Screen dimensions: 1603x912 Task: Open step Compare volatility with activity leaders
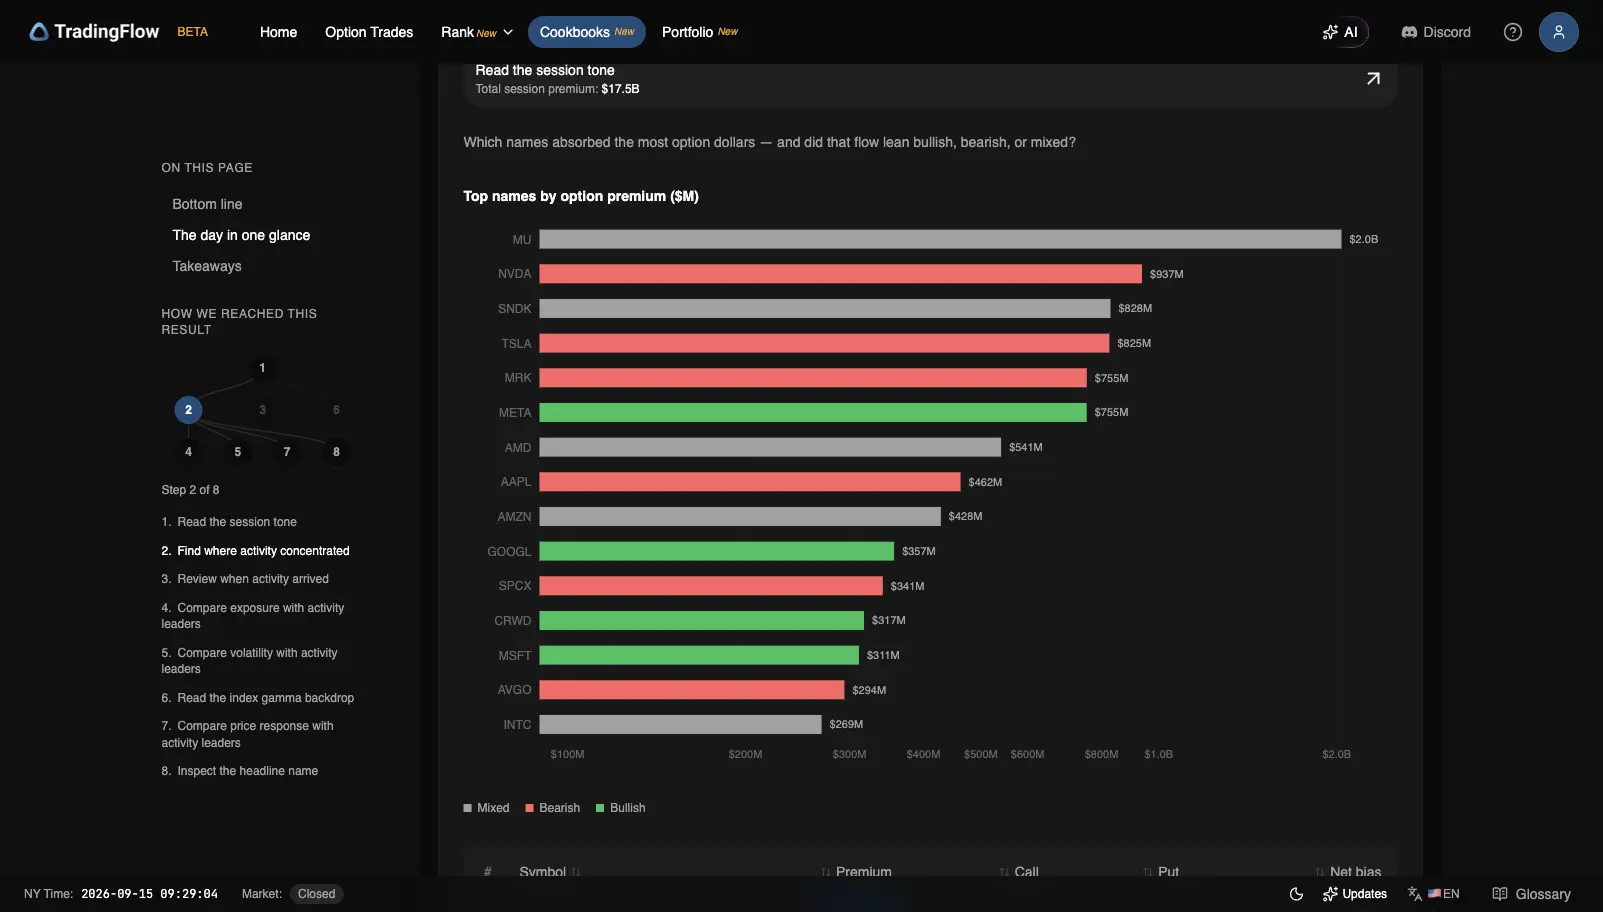pos(250,661)
